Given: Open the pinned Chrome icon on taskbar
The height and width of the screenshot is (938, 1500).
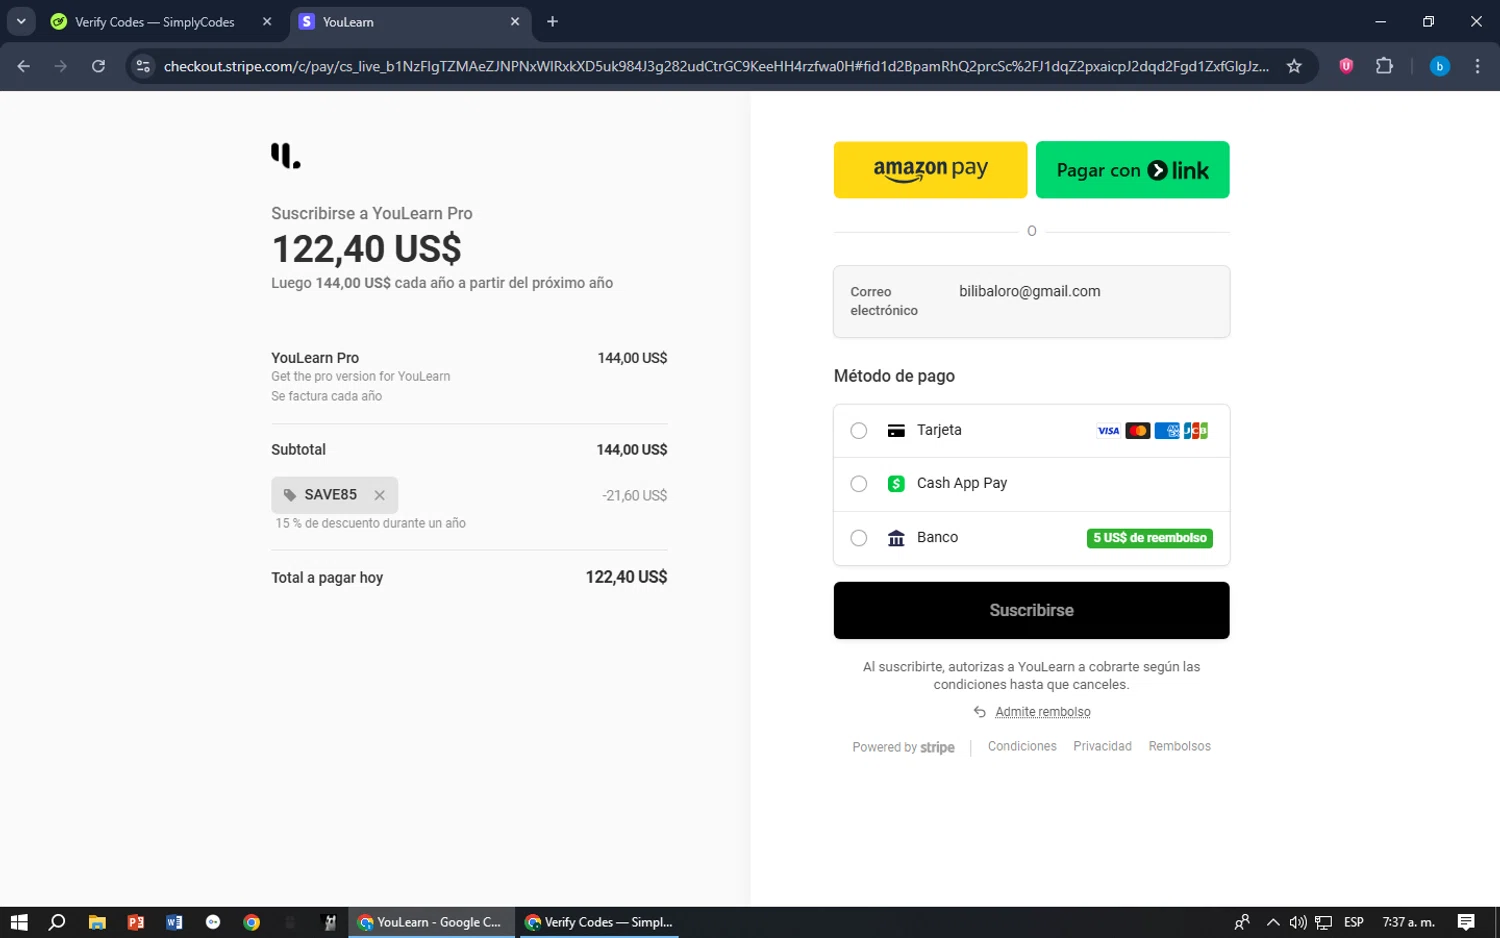Looking at the screenshot, I should click(252, 922).
